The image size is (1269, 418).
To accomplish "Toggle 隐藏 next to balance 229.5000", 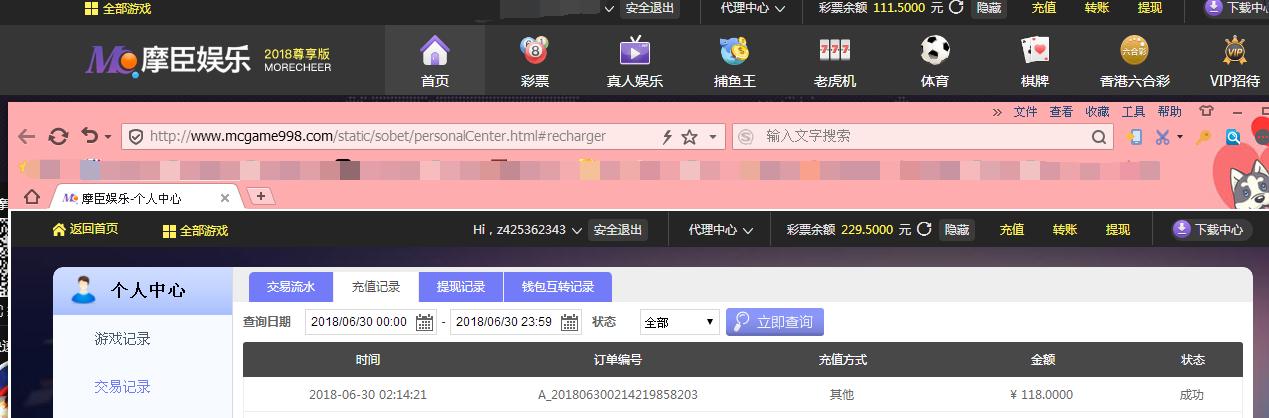I will (957, 230).
